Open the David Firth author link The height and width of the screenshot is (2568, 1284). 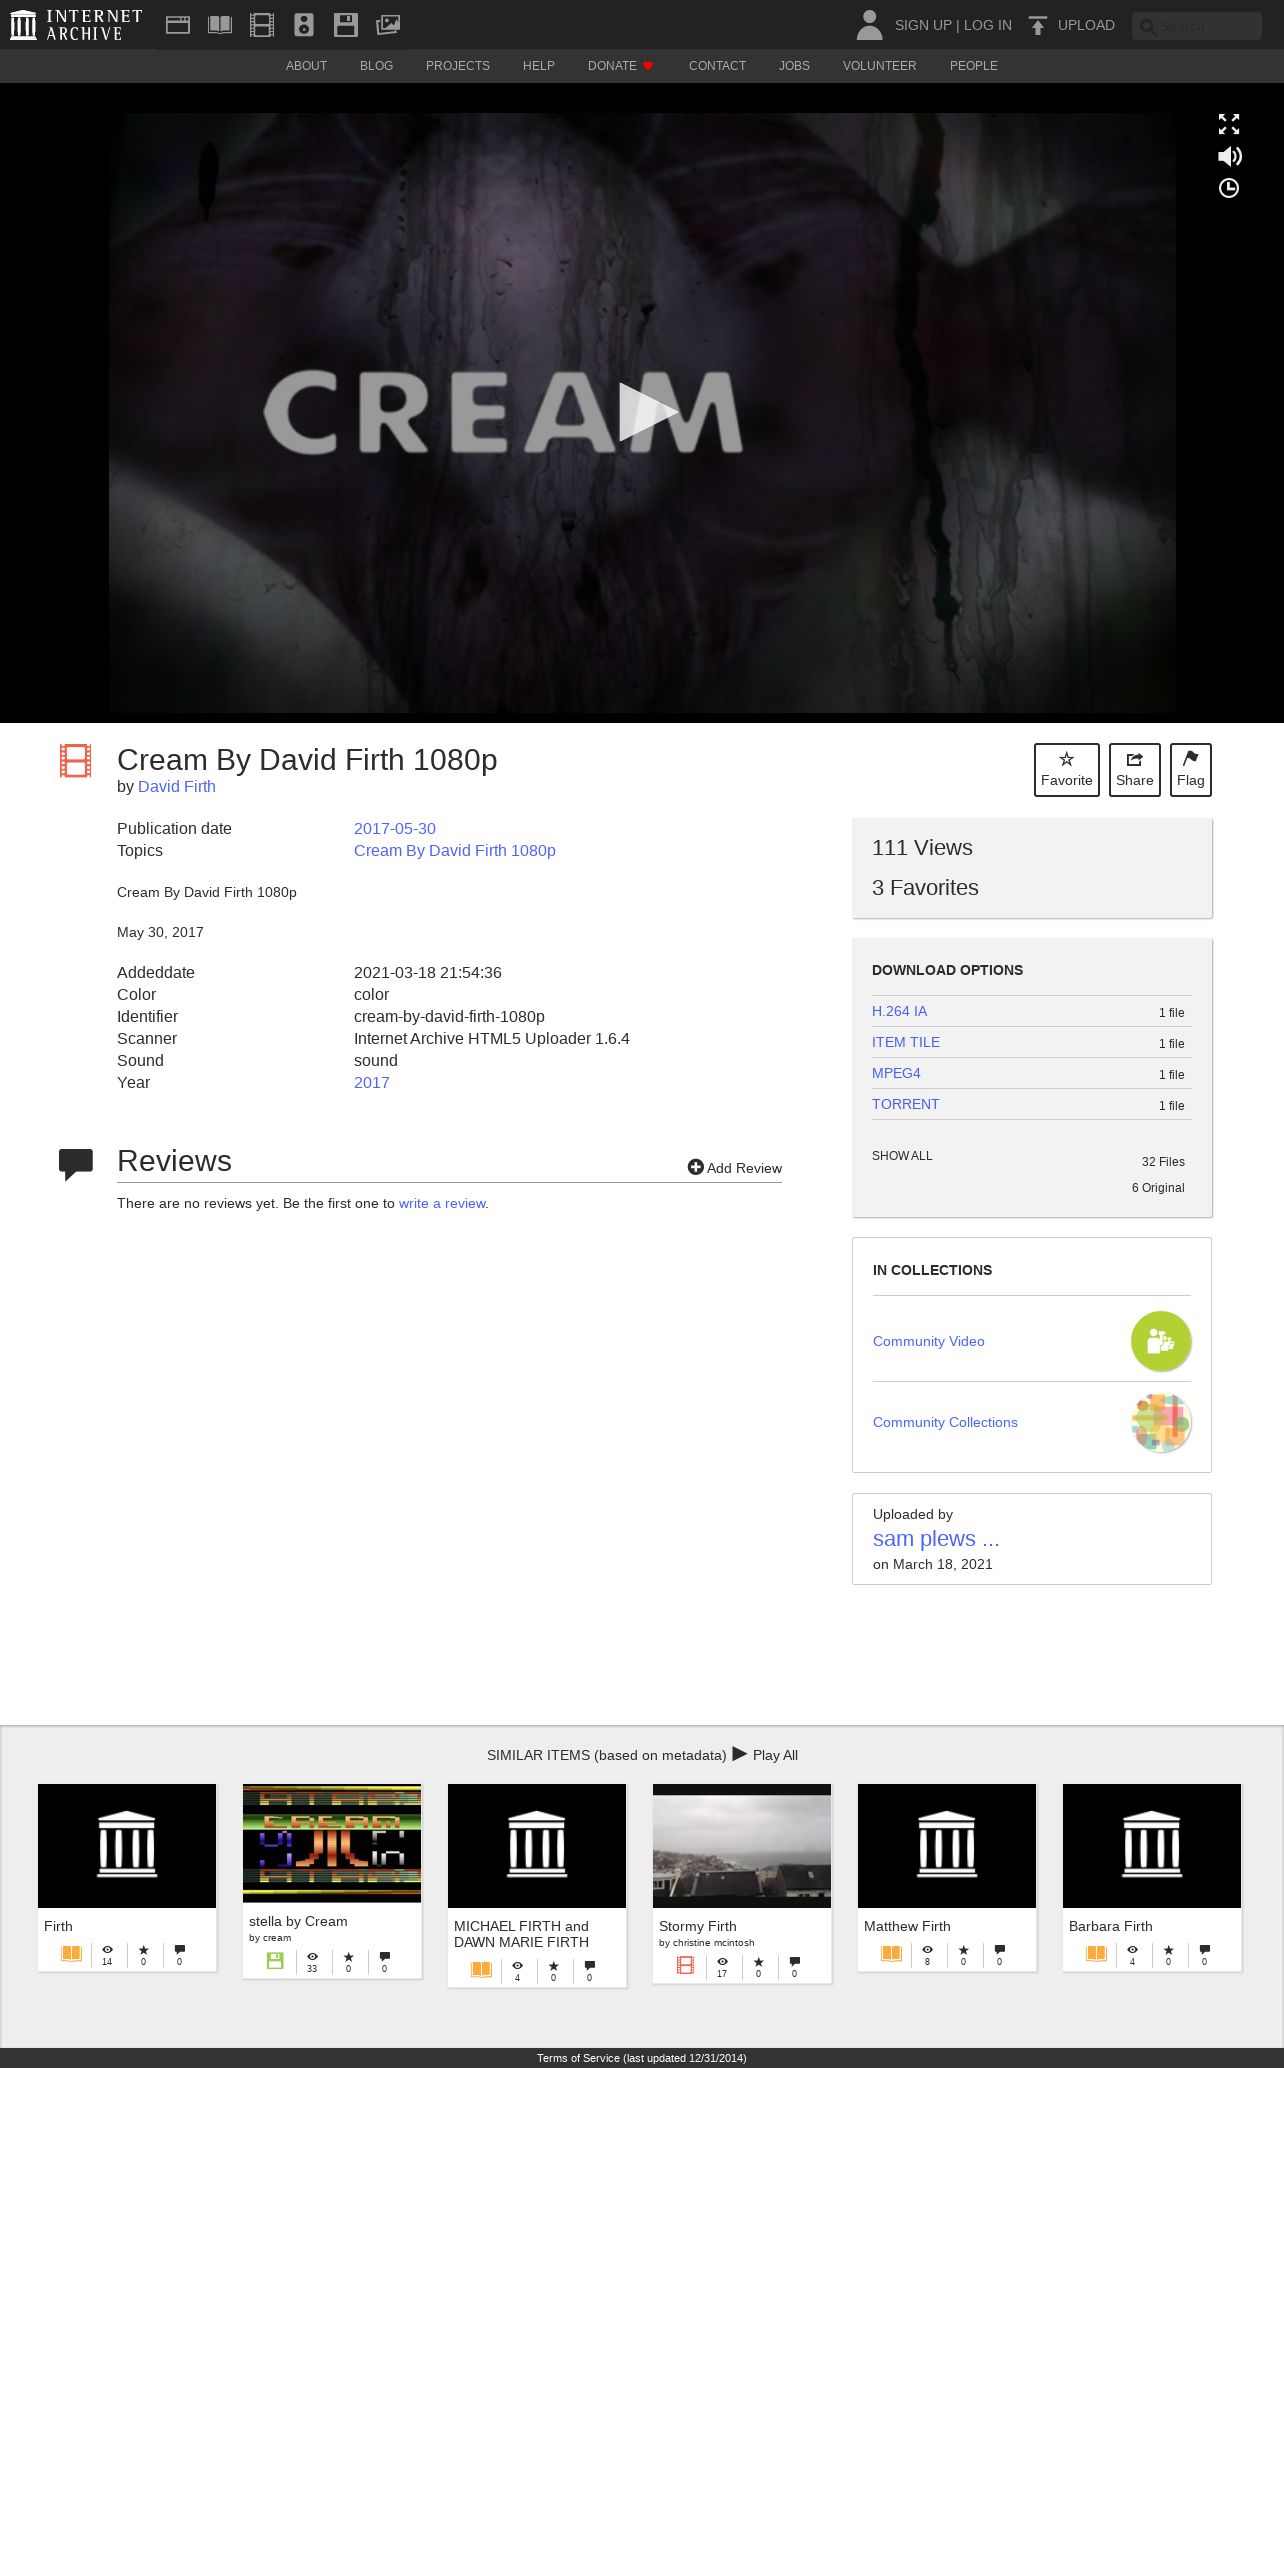click(177, 786)
